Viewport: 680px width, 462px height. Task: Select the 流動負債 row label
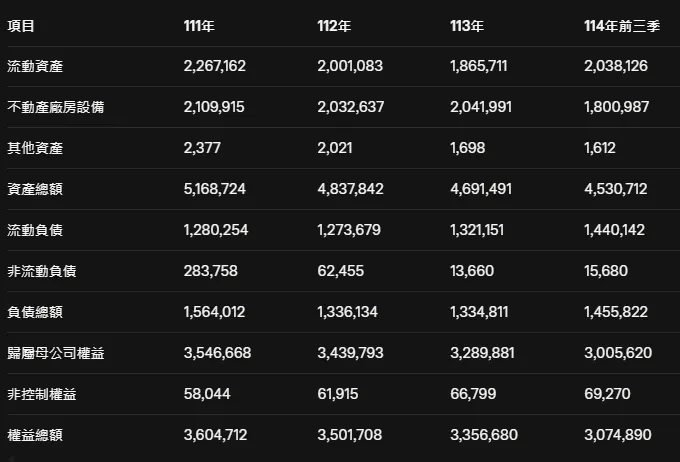tap(35, 230)
